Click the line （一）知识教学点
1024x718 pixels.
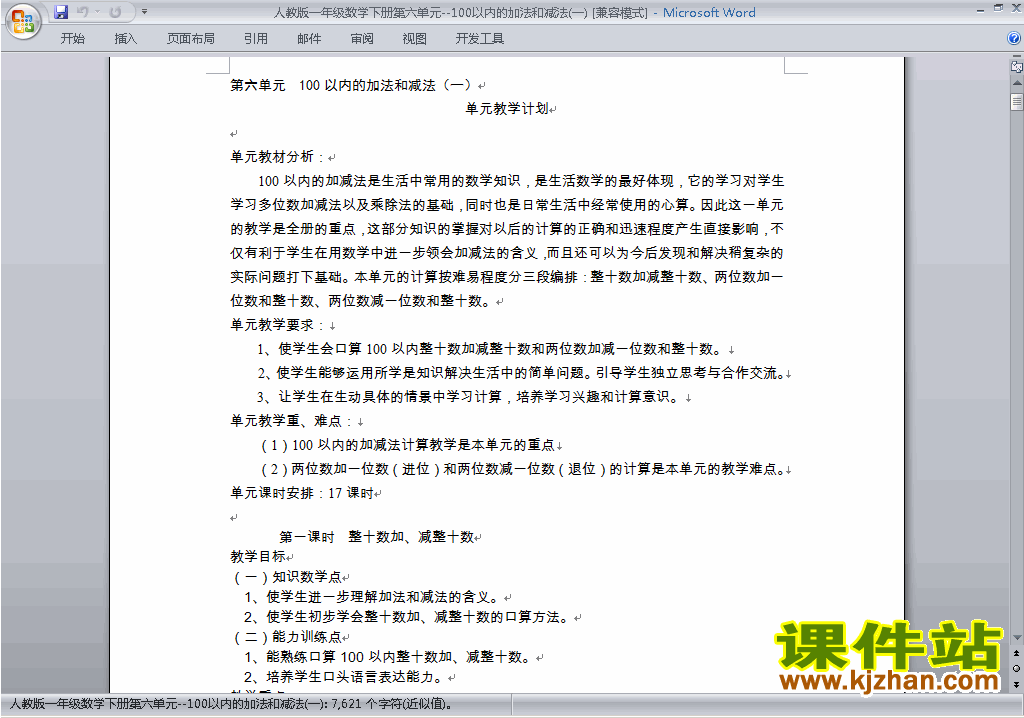tap(288, 577)
